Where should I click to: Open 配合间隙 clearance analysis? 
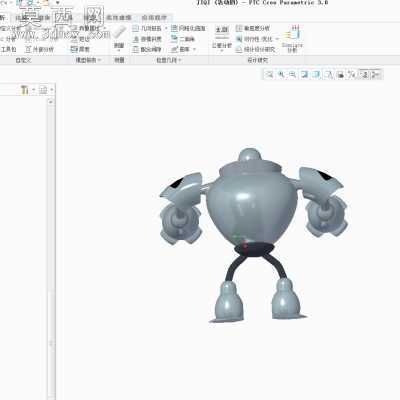[147, 49]
